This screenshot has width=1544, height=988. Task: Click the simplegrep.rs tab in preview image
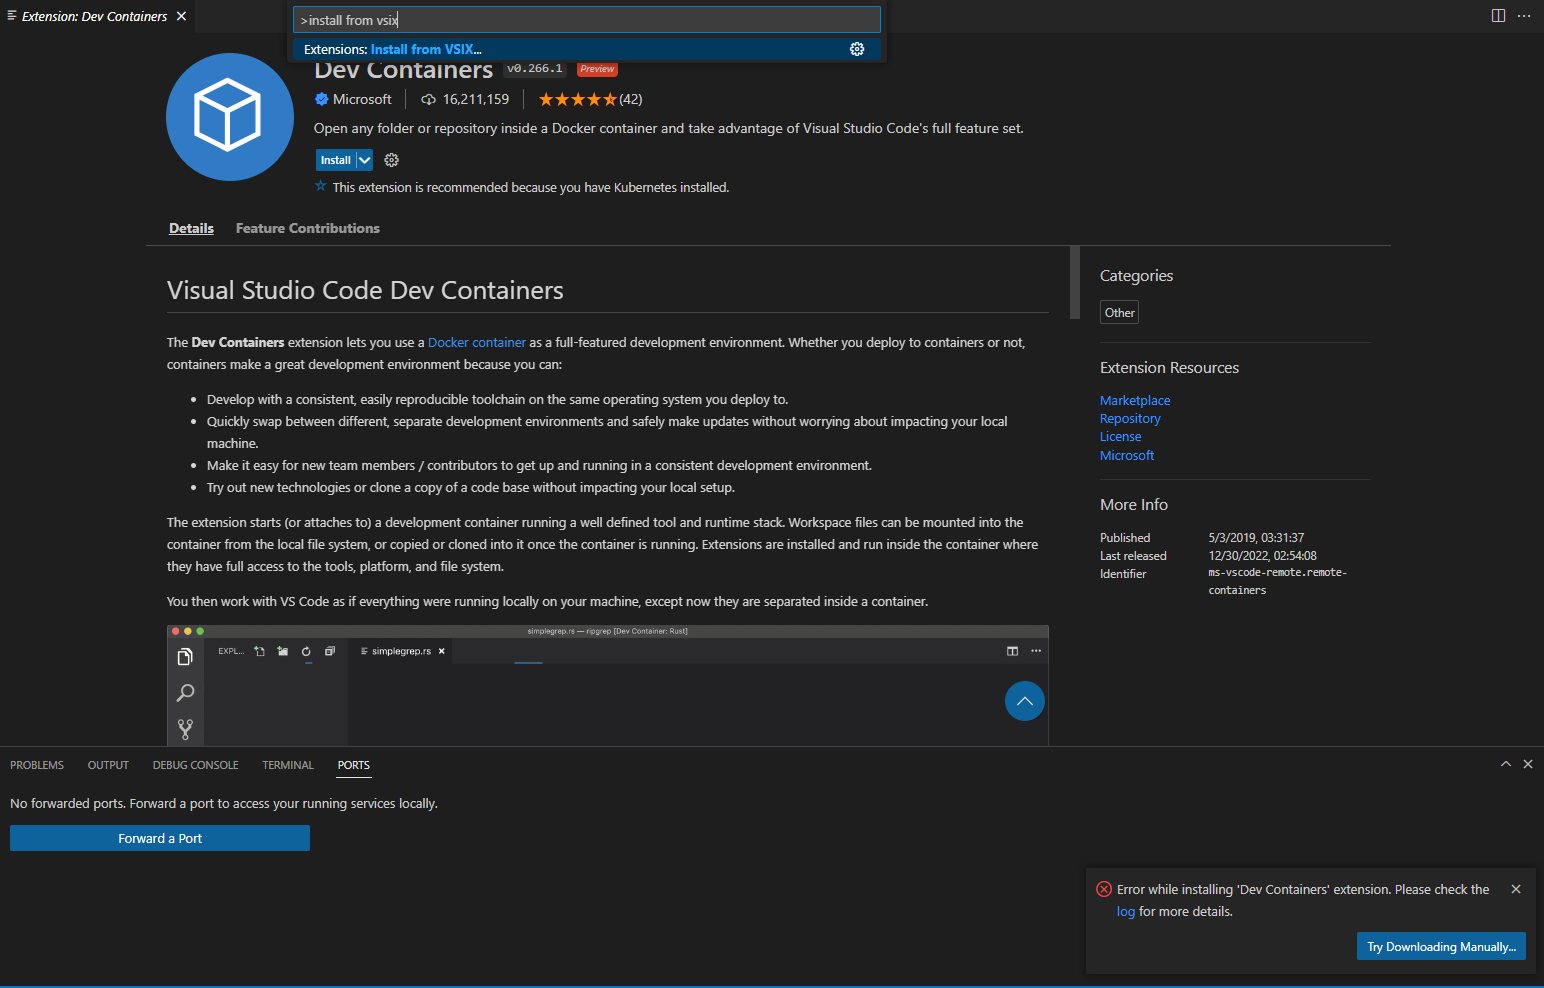coord(401,651)
